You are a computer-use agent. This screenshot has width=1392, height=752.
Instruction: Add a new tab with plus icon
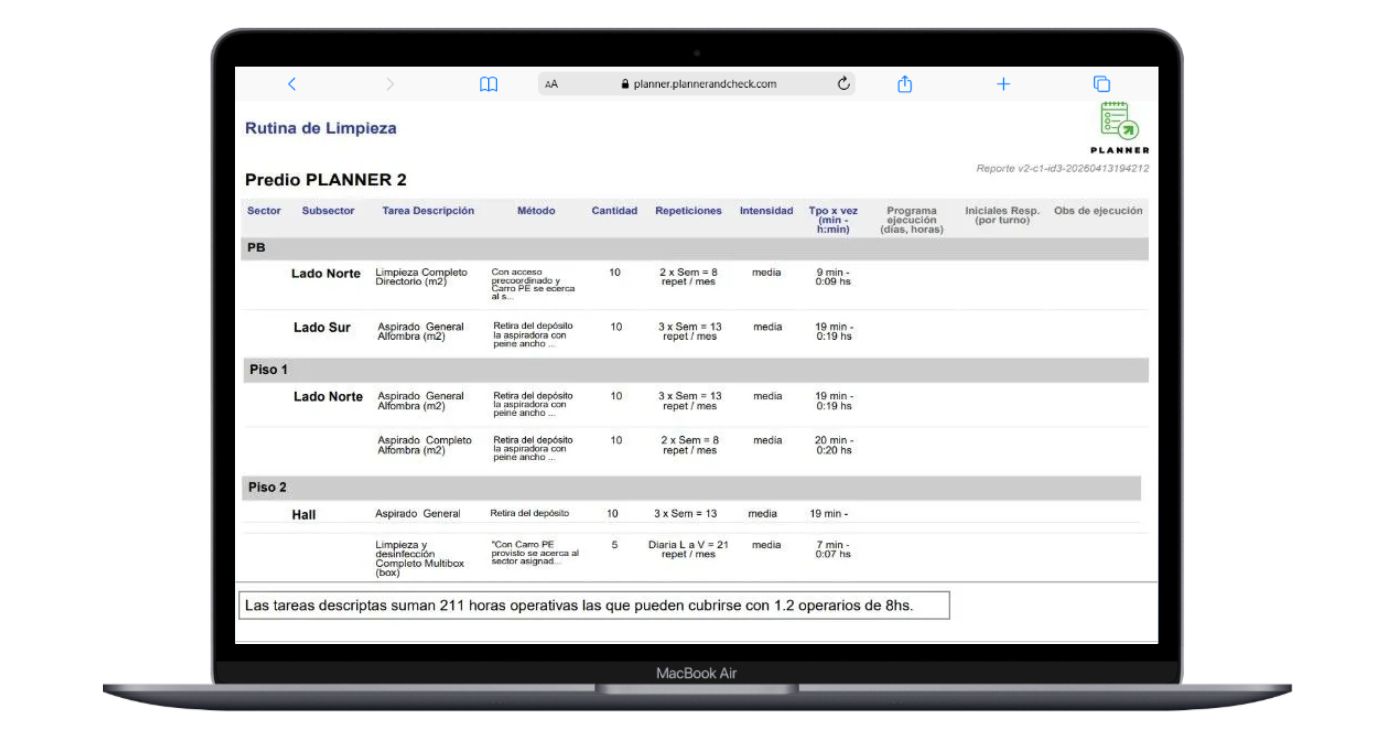tap(1003, 84)
